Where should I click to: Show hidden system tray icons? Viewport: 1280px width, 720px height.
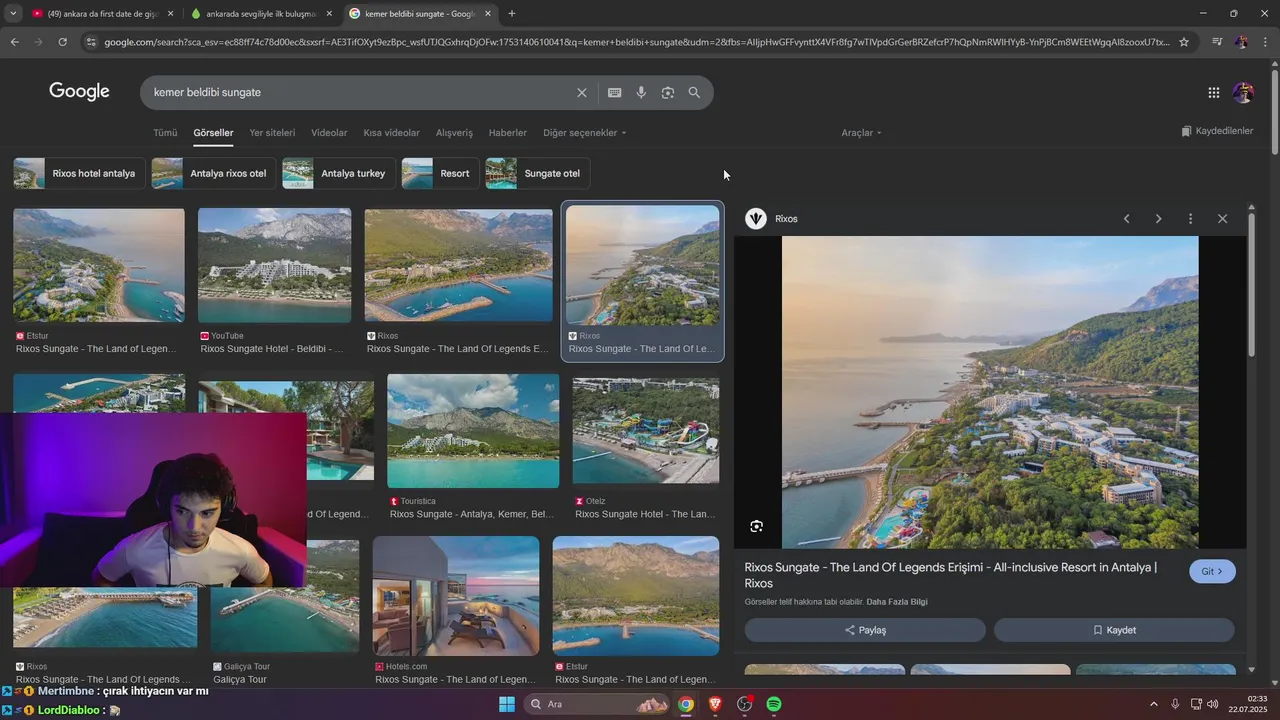(1153, 704)
